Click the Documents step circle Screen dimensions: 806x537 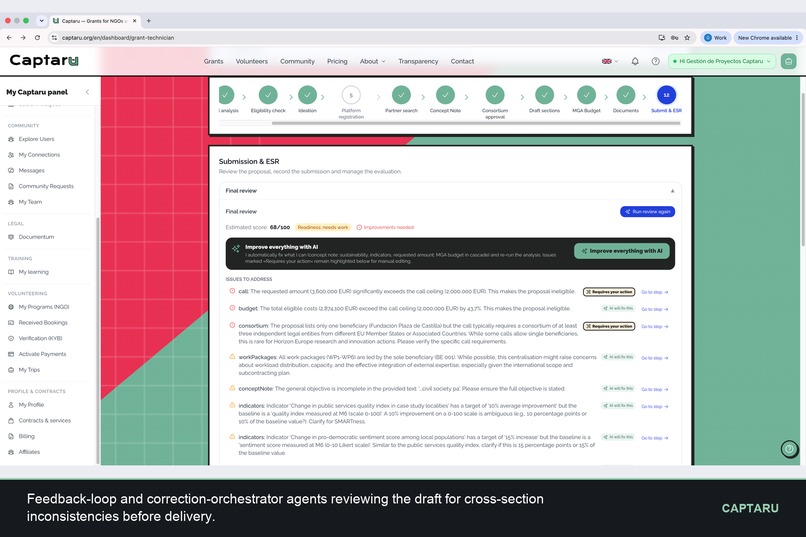[626, 95]
